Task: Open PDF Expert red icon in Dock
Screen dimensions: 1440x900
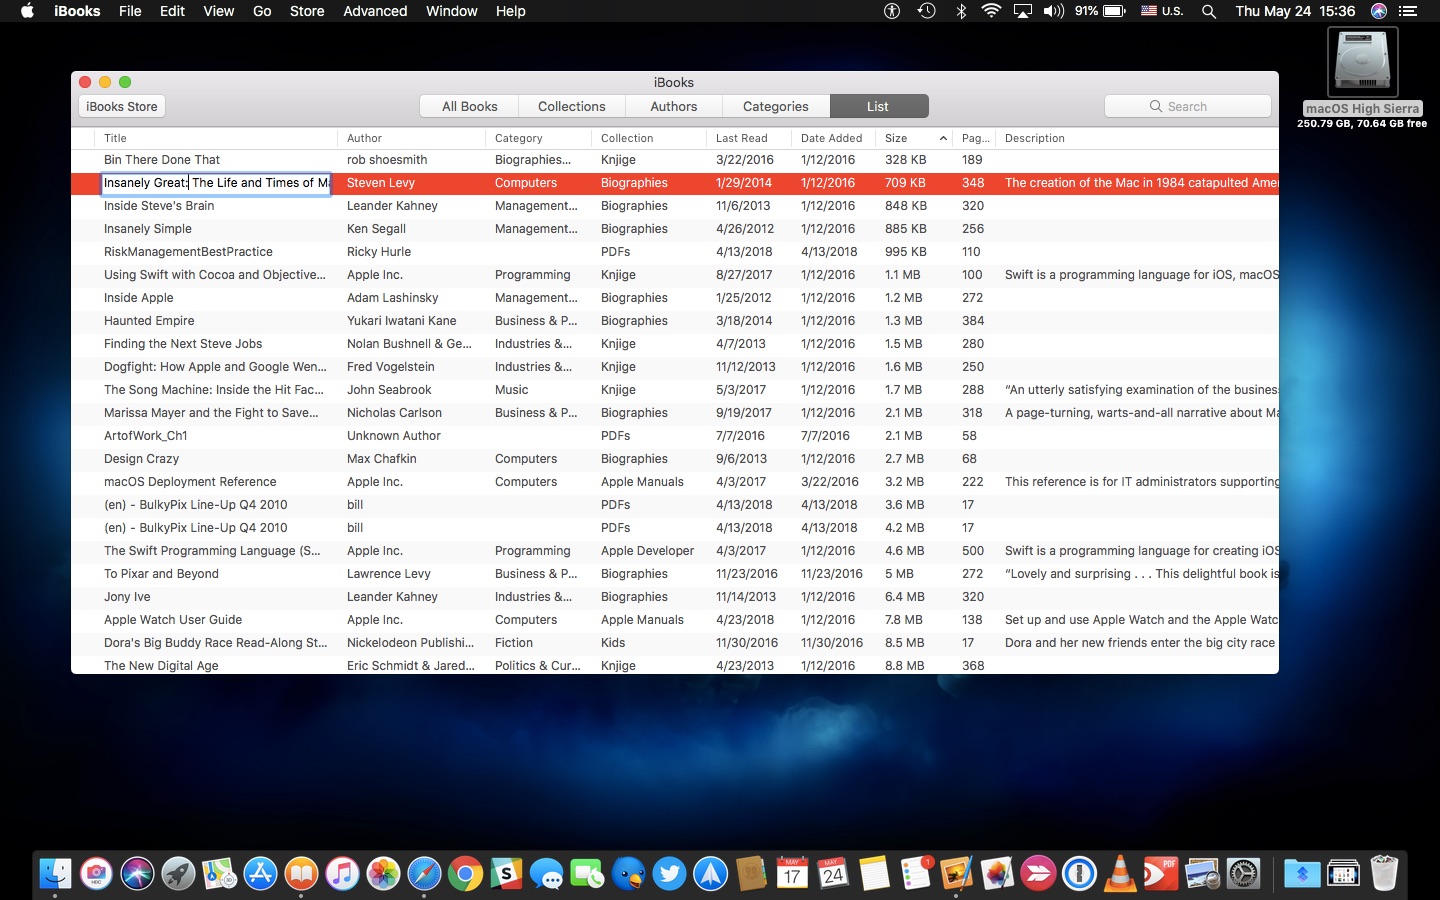Action: click(1161, 874)
